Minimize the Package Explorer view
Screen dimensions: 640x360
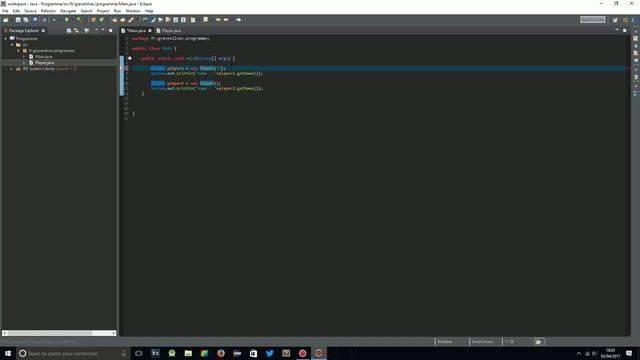(103, 30)
